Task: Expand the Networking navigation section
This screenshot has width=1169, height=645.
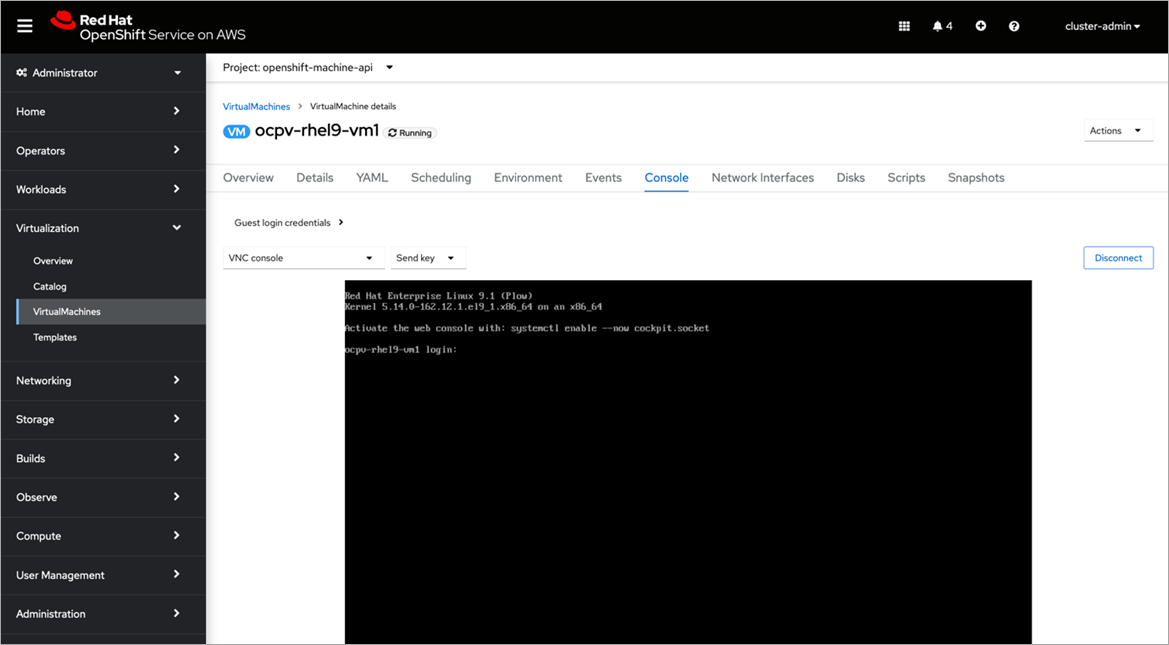Action: pyautogui.click(x=103, y=380)
